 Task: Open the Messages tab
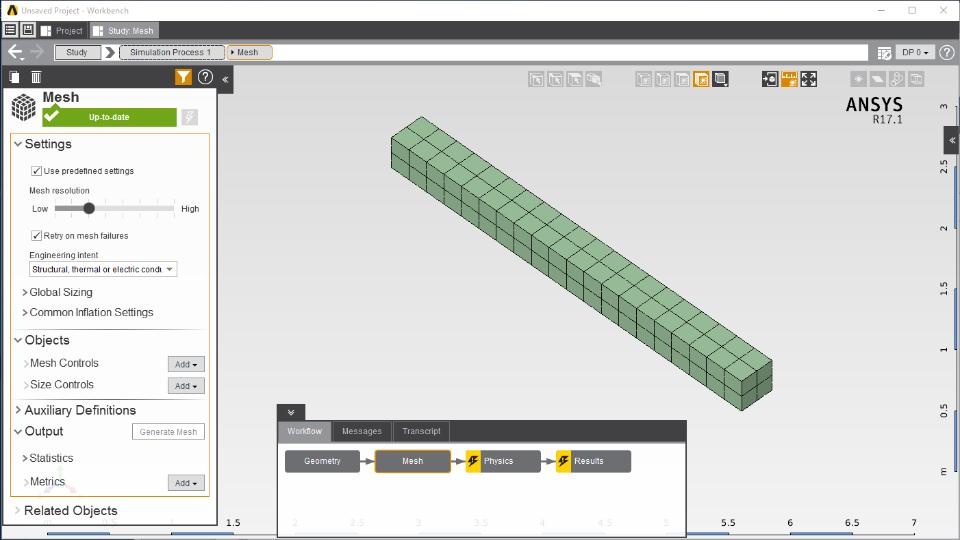pyautogui.click(x=362, y=431)
